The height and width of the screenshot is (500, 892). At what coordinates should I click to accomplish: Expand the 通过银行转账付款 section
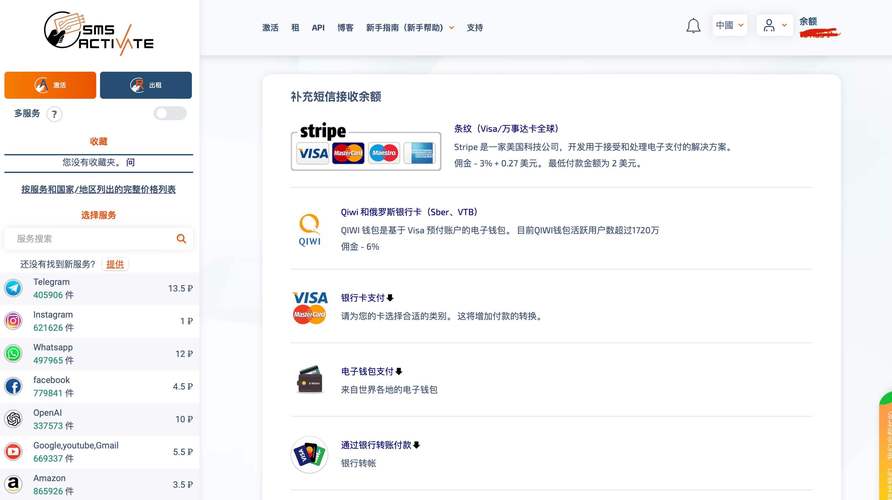(x=380, y=445)
